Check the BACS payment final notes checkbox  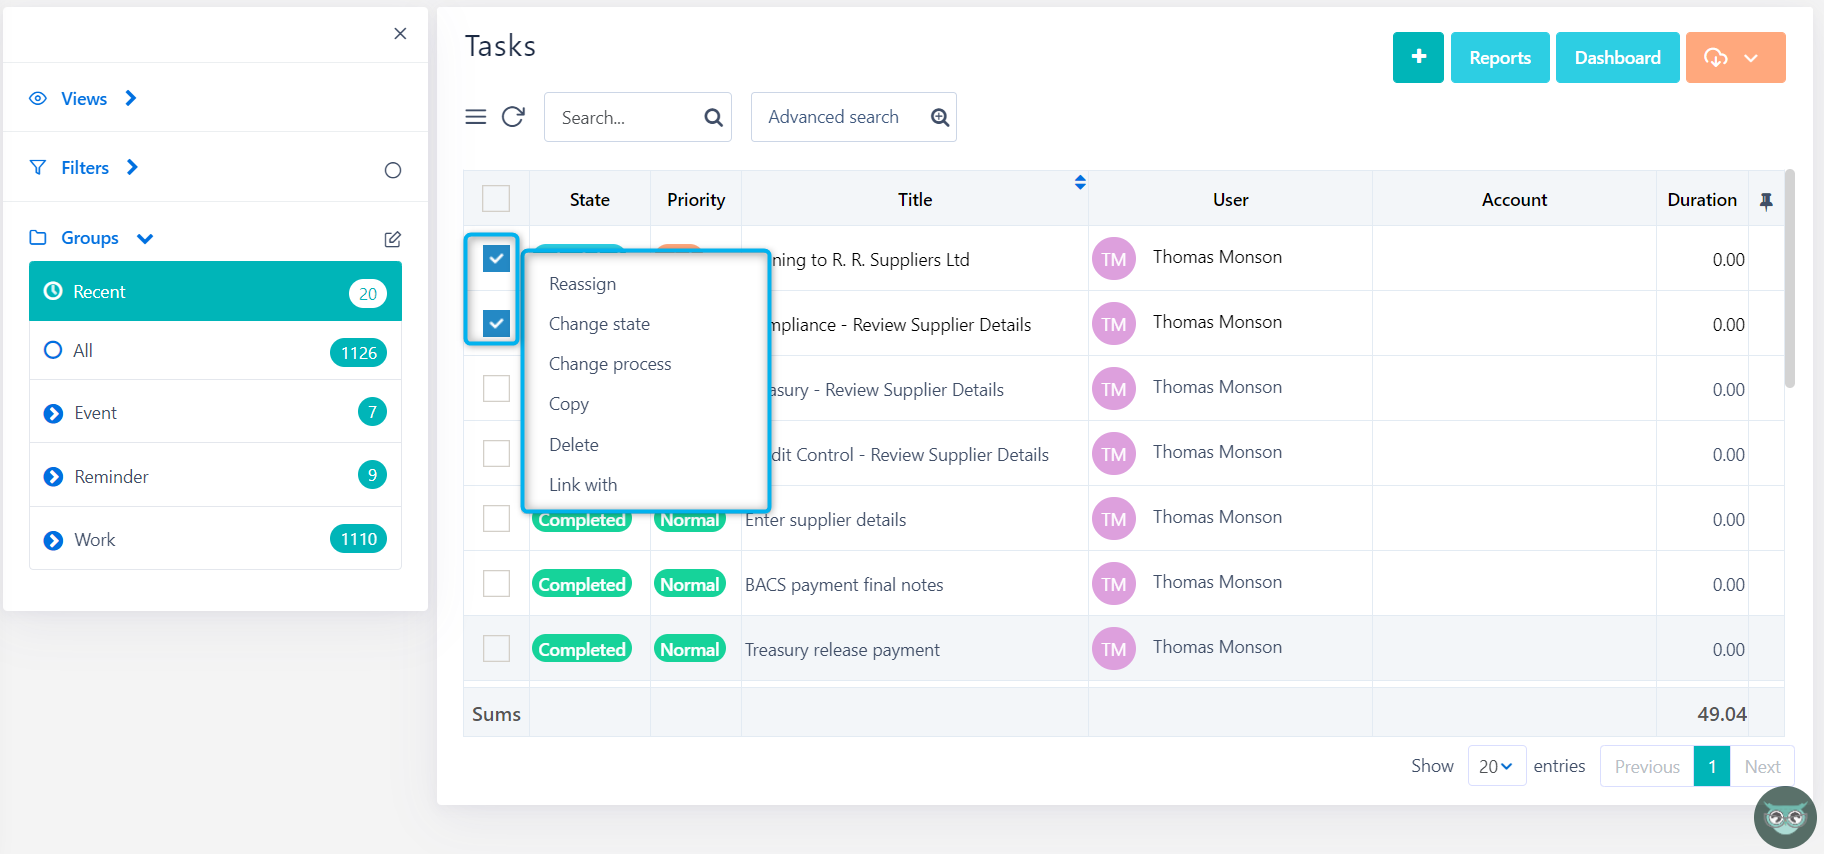click(x=496, y=583)
